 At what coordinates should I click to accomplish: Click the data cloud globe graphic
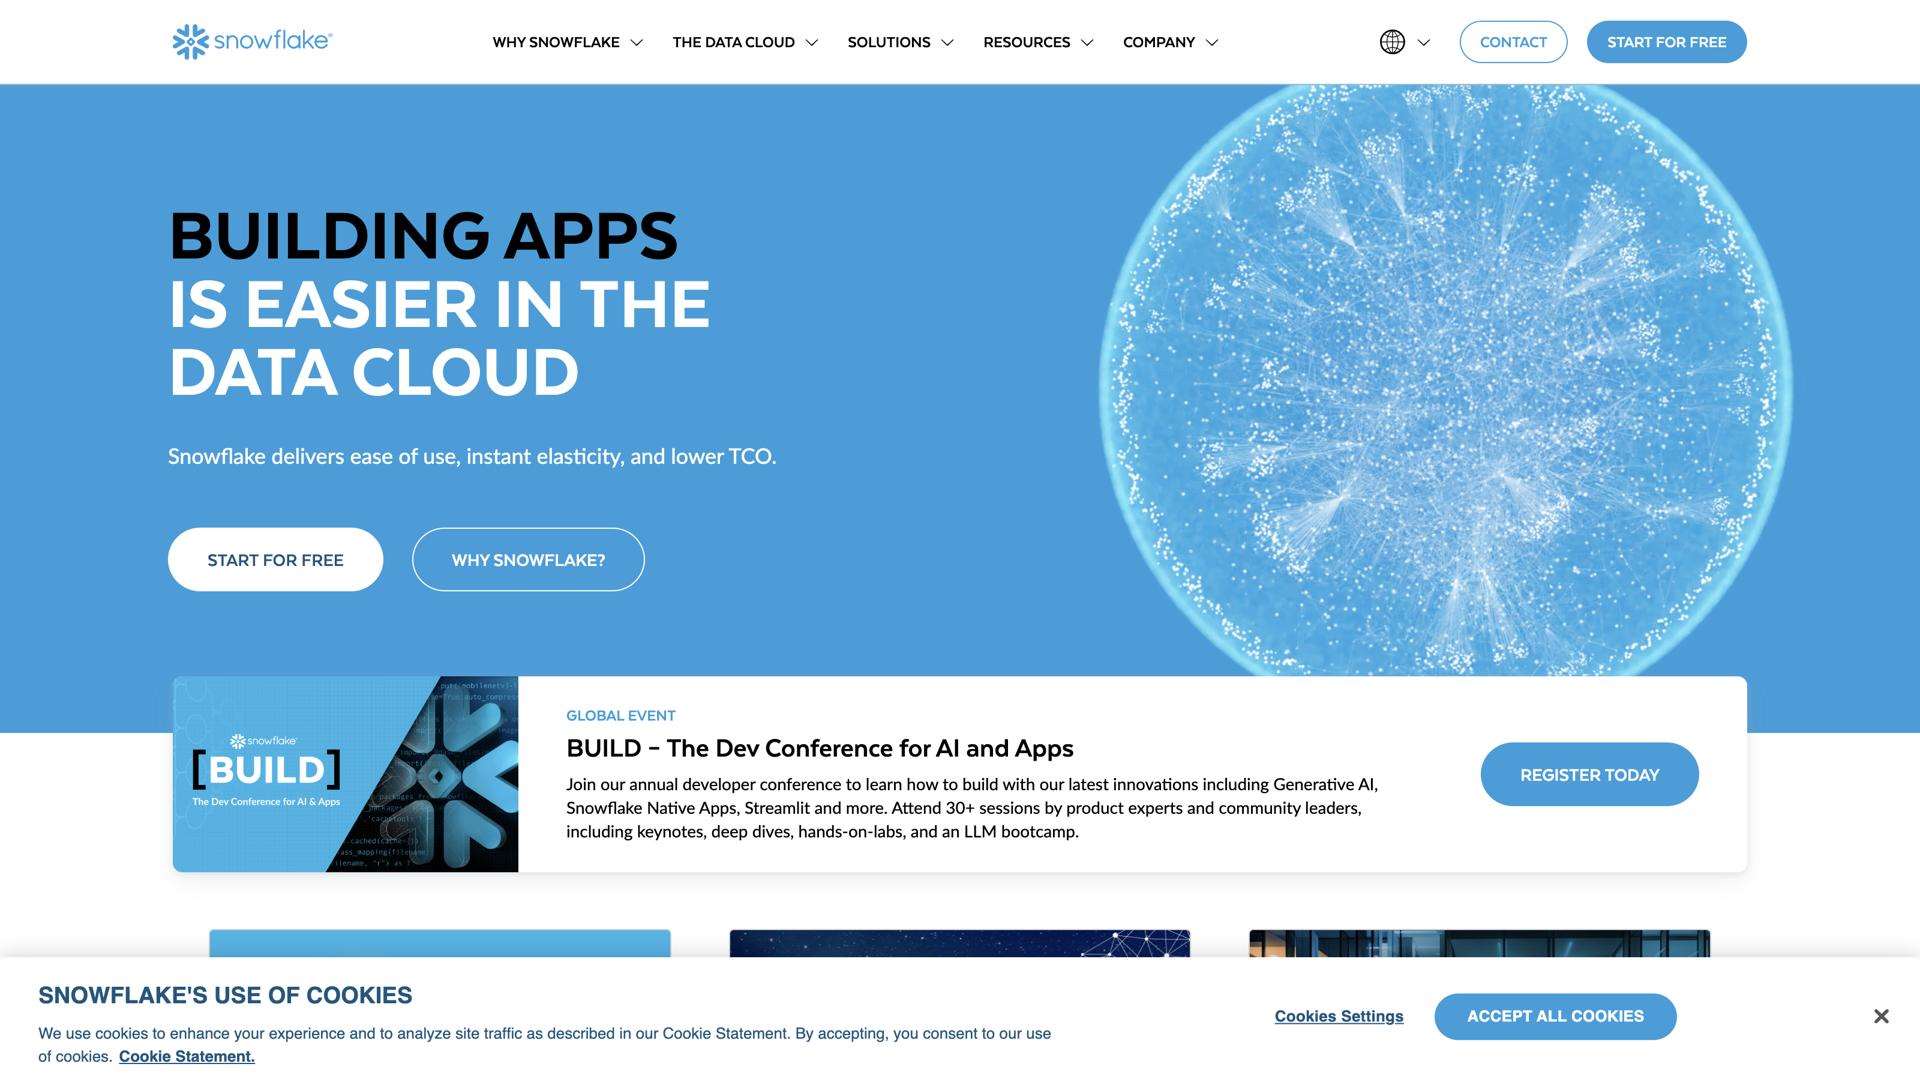1444,380
